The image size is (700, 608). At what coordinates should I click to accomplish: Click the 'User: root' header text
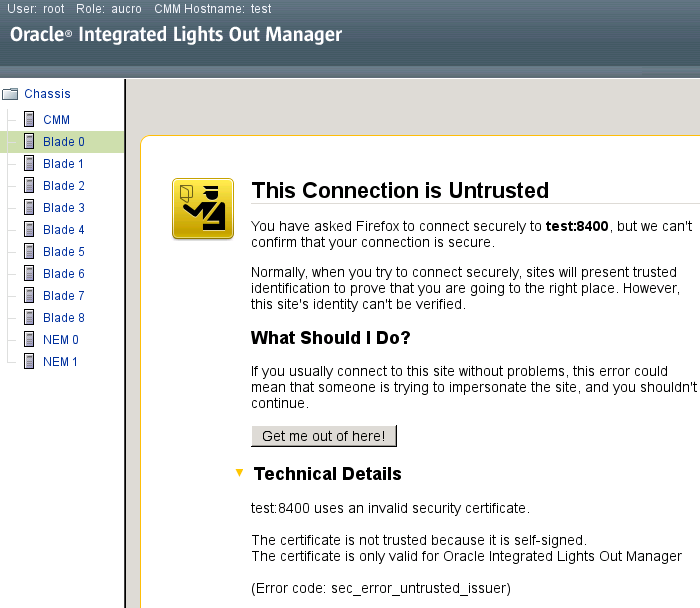point(36,9)
